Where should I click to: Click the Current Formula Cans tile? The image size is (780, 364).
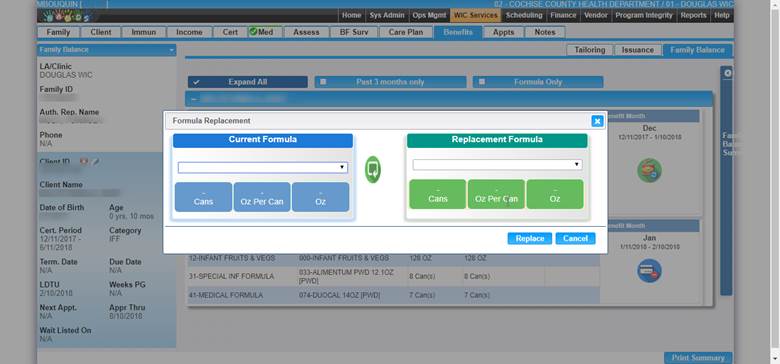click(203, 197)
